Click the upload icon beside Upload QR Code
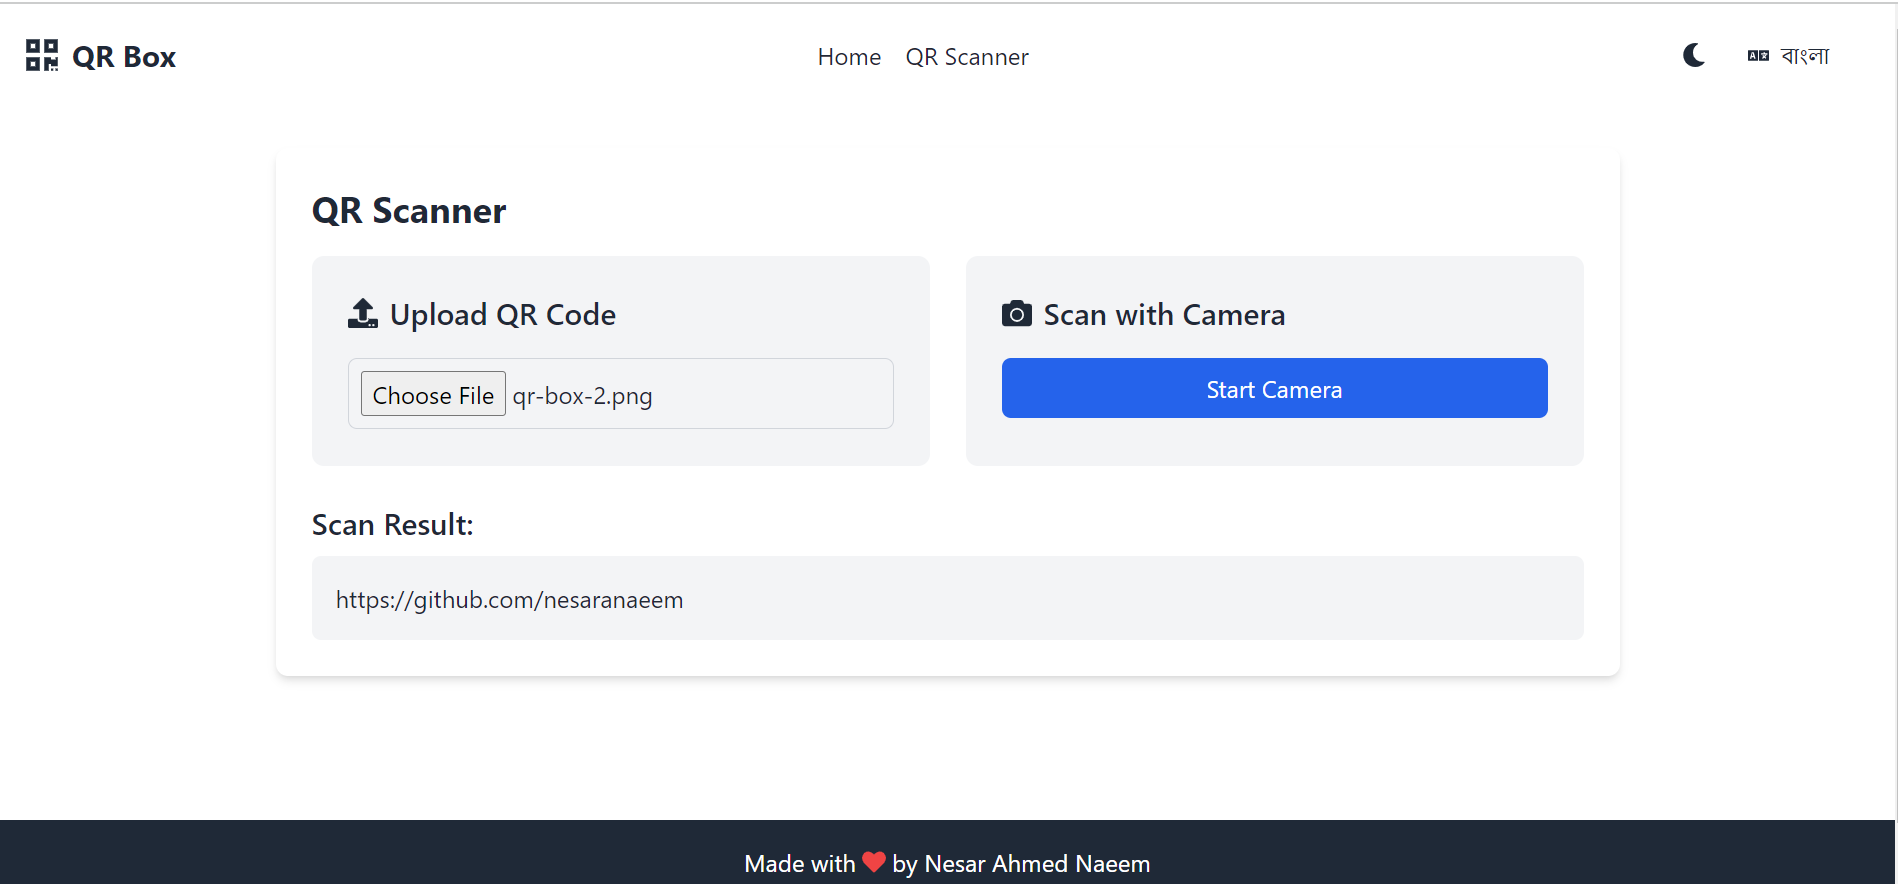This screenshot has width=1898, height=884. (x=363, y=314)
